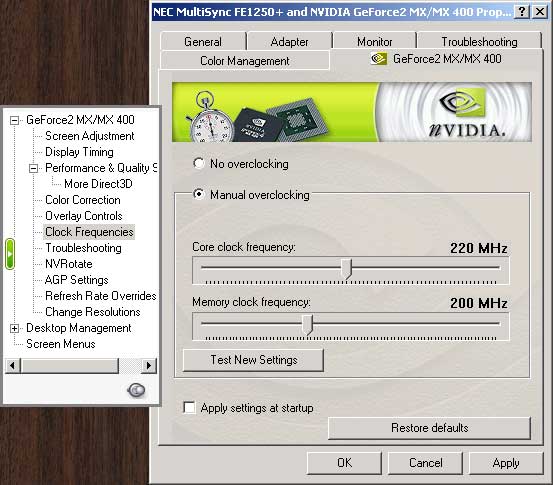
Task: Select Performance & Quality Settings tree item
Action: click(x=101, y=168)
